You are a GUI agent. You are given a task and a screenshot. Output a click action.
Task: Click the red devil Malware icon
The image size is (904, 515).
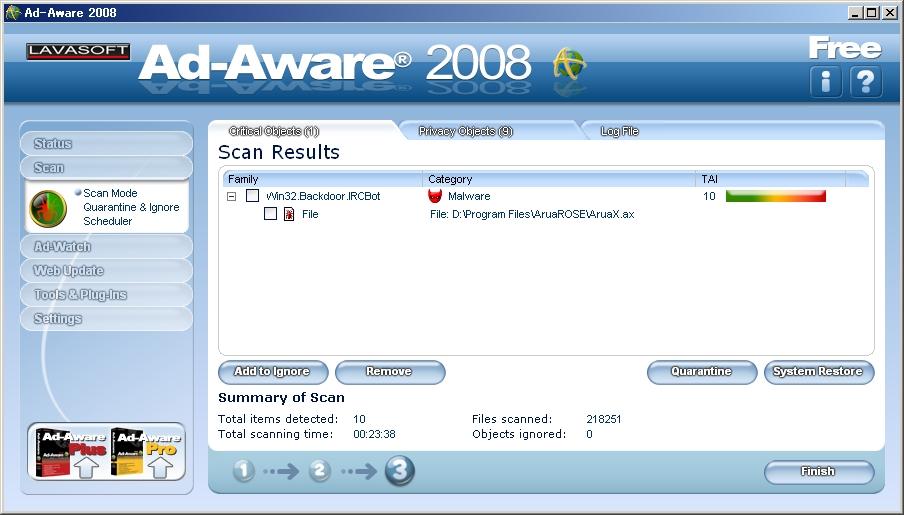[x=435, y=196]
